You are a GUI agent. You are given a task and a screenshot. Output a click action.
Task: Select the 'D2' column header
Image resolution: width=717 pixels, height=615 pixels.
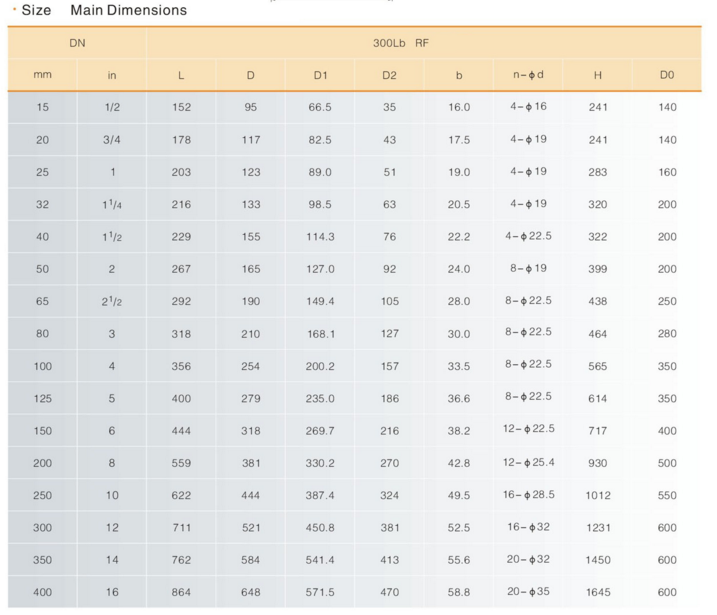pyautogui.click(x=389, y=75)
